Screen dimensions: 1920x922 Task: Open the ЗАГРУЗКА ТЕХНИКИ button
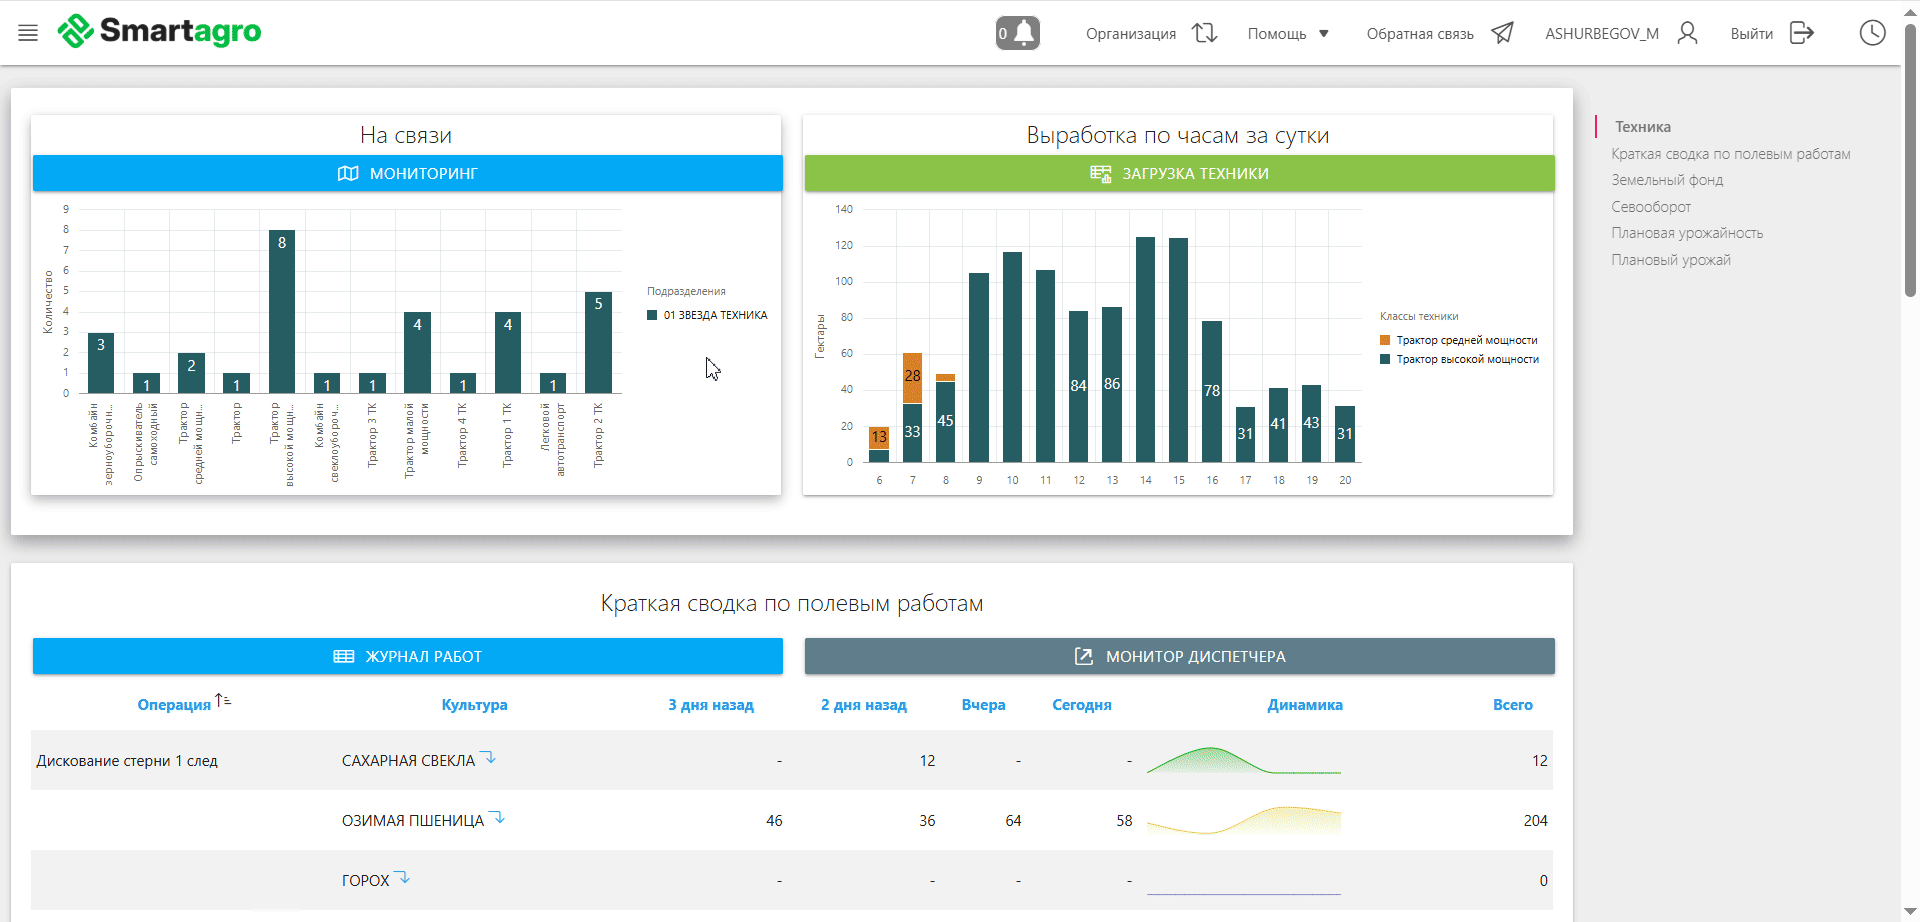(x=1179, y=173)
